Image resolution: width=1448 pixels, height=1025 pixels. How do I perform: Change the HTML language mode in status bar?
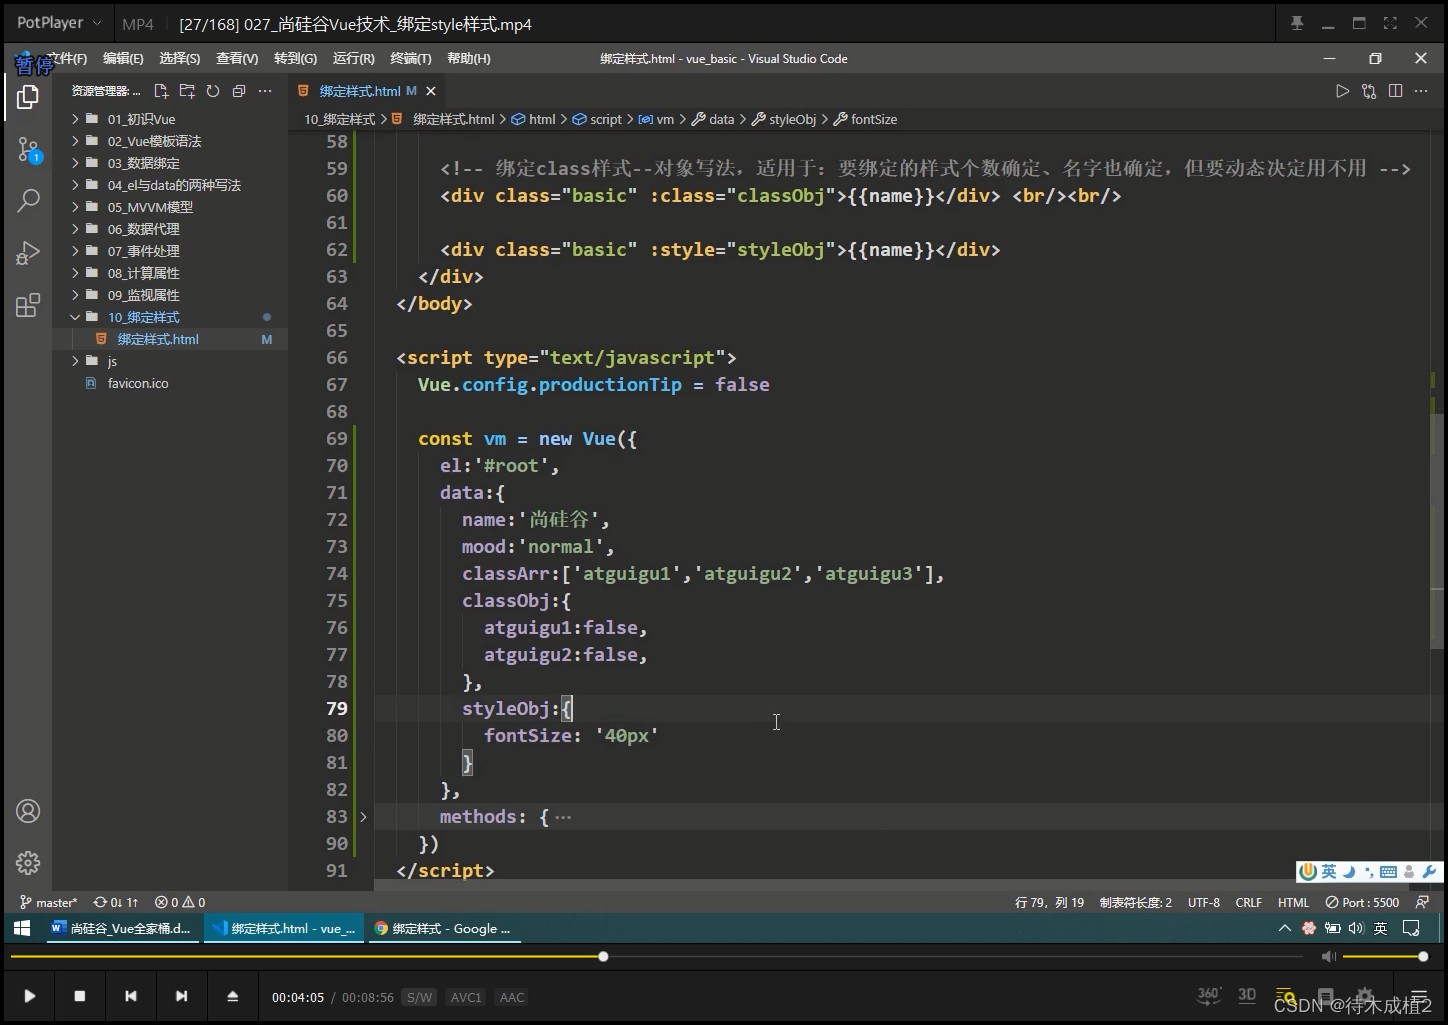pos(1293,902)
